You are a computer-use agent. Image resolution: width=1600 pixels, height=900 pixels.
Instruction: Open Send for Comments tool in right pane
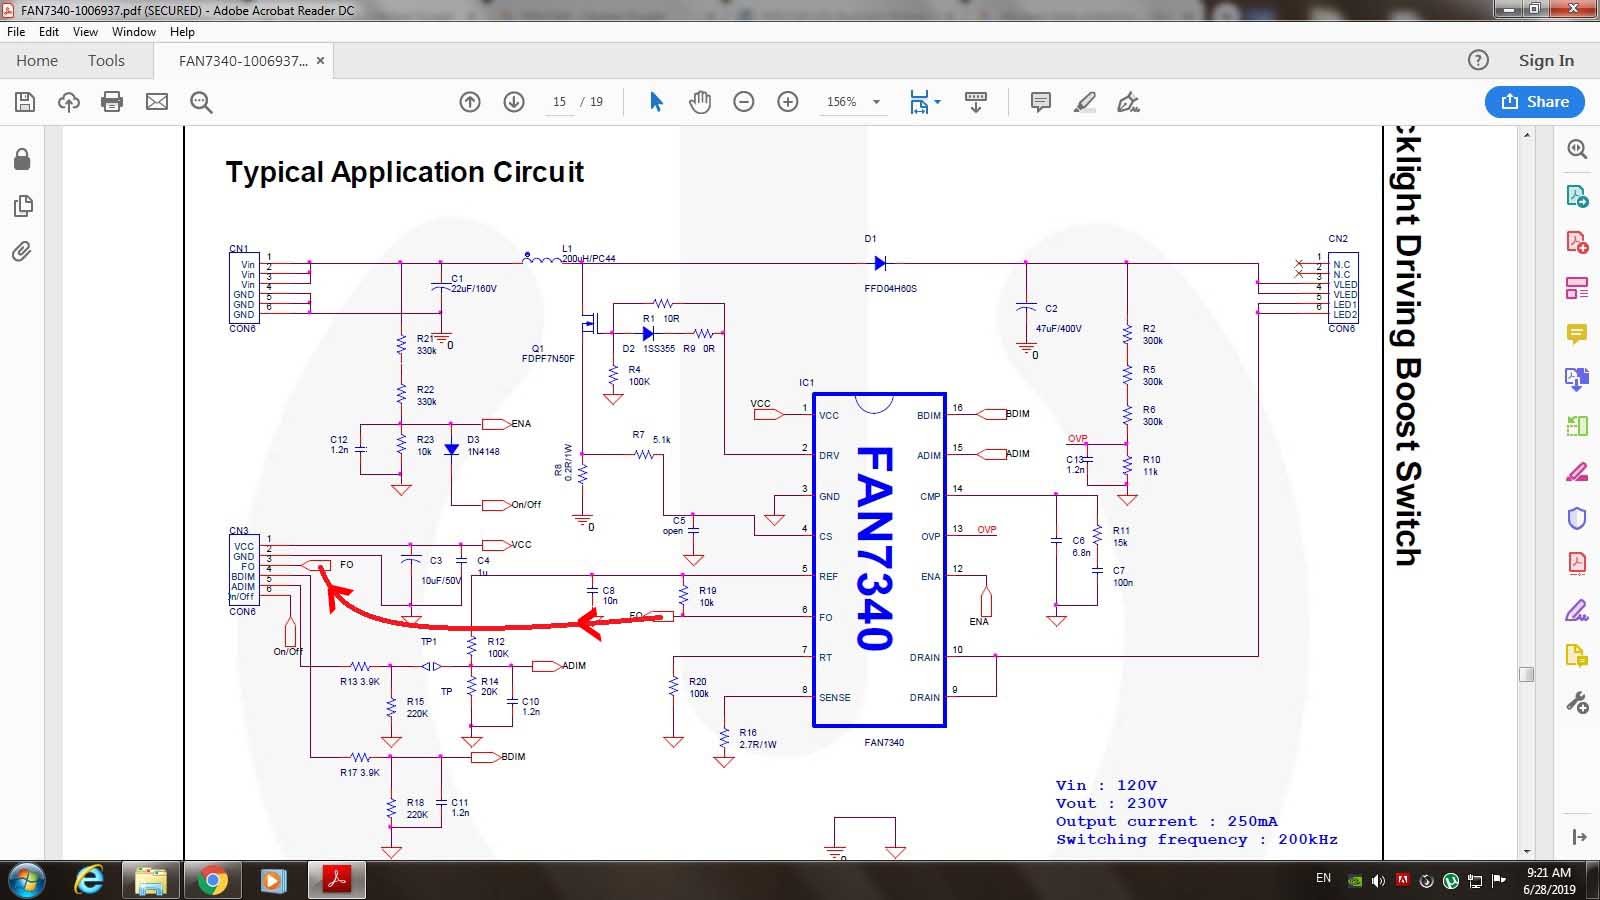pos(1577,656)
